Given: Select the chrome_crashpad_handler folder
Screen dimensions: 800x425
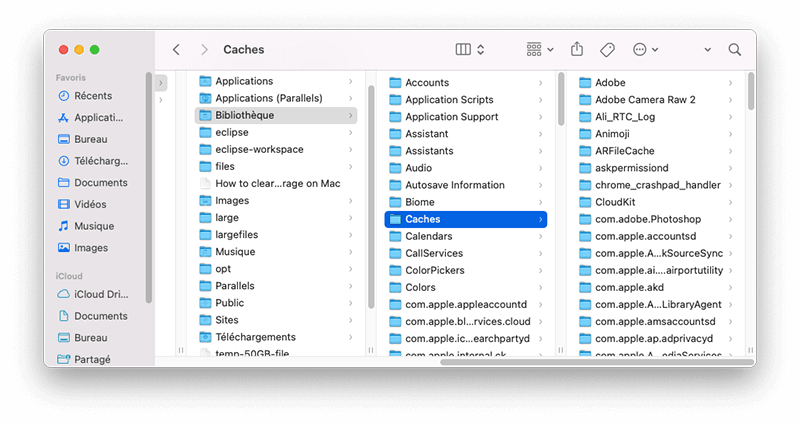Looking at the screenshot, I should 656,185.
